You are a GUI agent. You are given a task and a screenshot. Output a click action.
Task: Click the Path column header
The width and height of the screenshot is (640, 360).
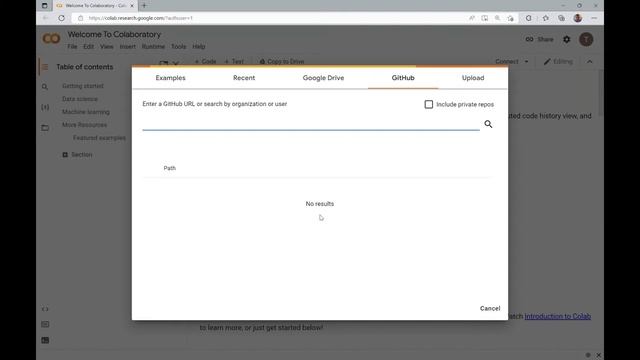coord(169,168)
